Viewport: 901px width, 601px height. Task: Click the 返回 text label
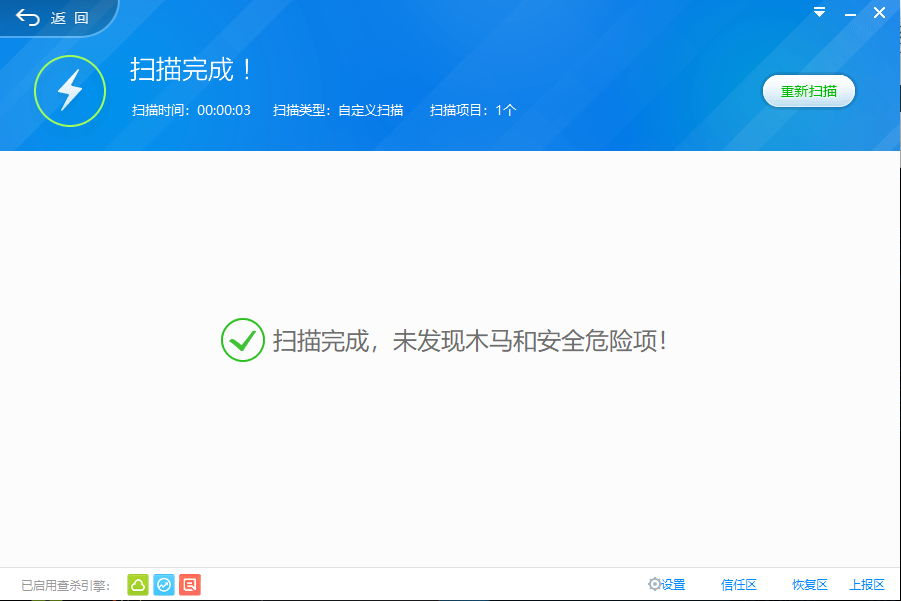(x=70, y=18)
